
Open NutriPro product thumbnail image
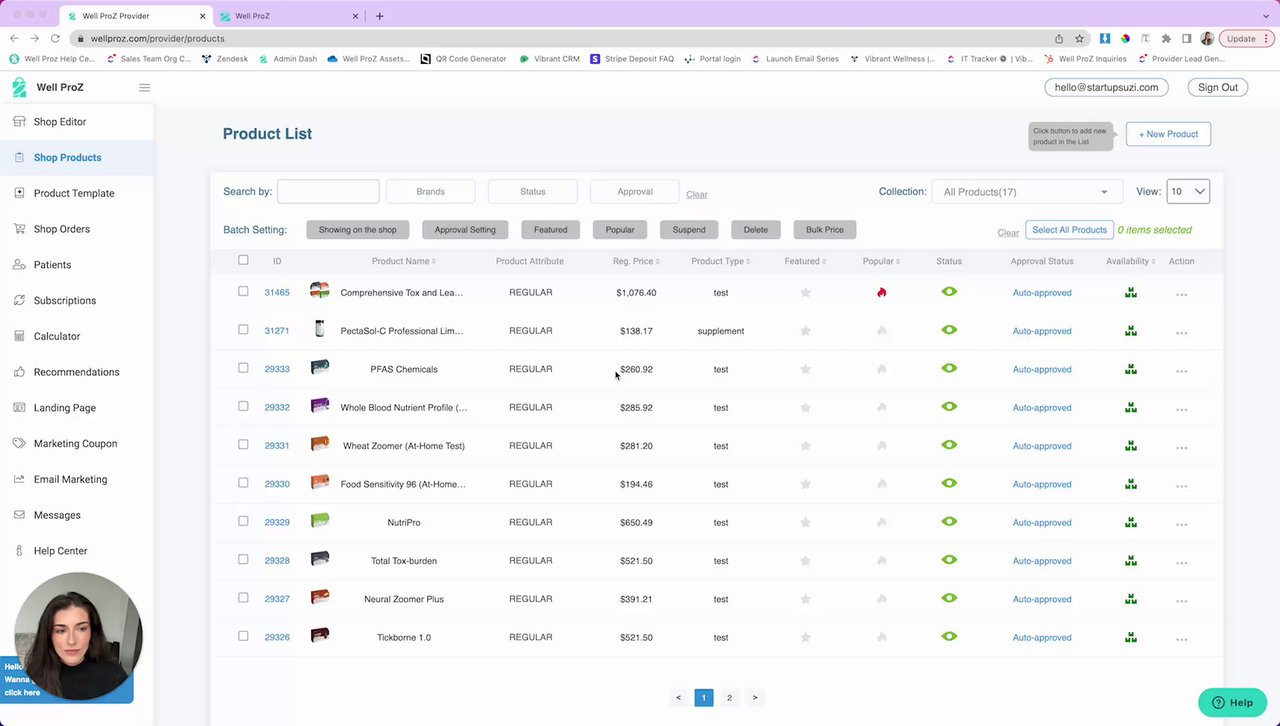point(319,520)
